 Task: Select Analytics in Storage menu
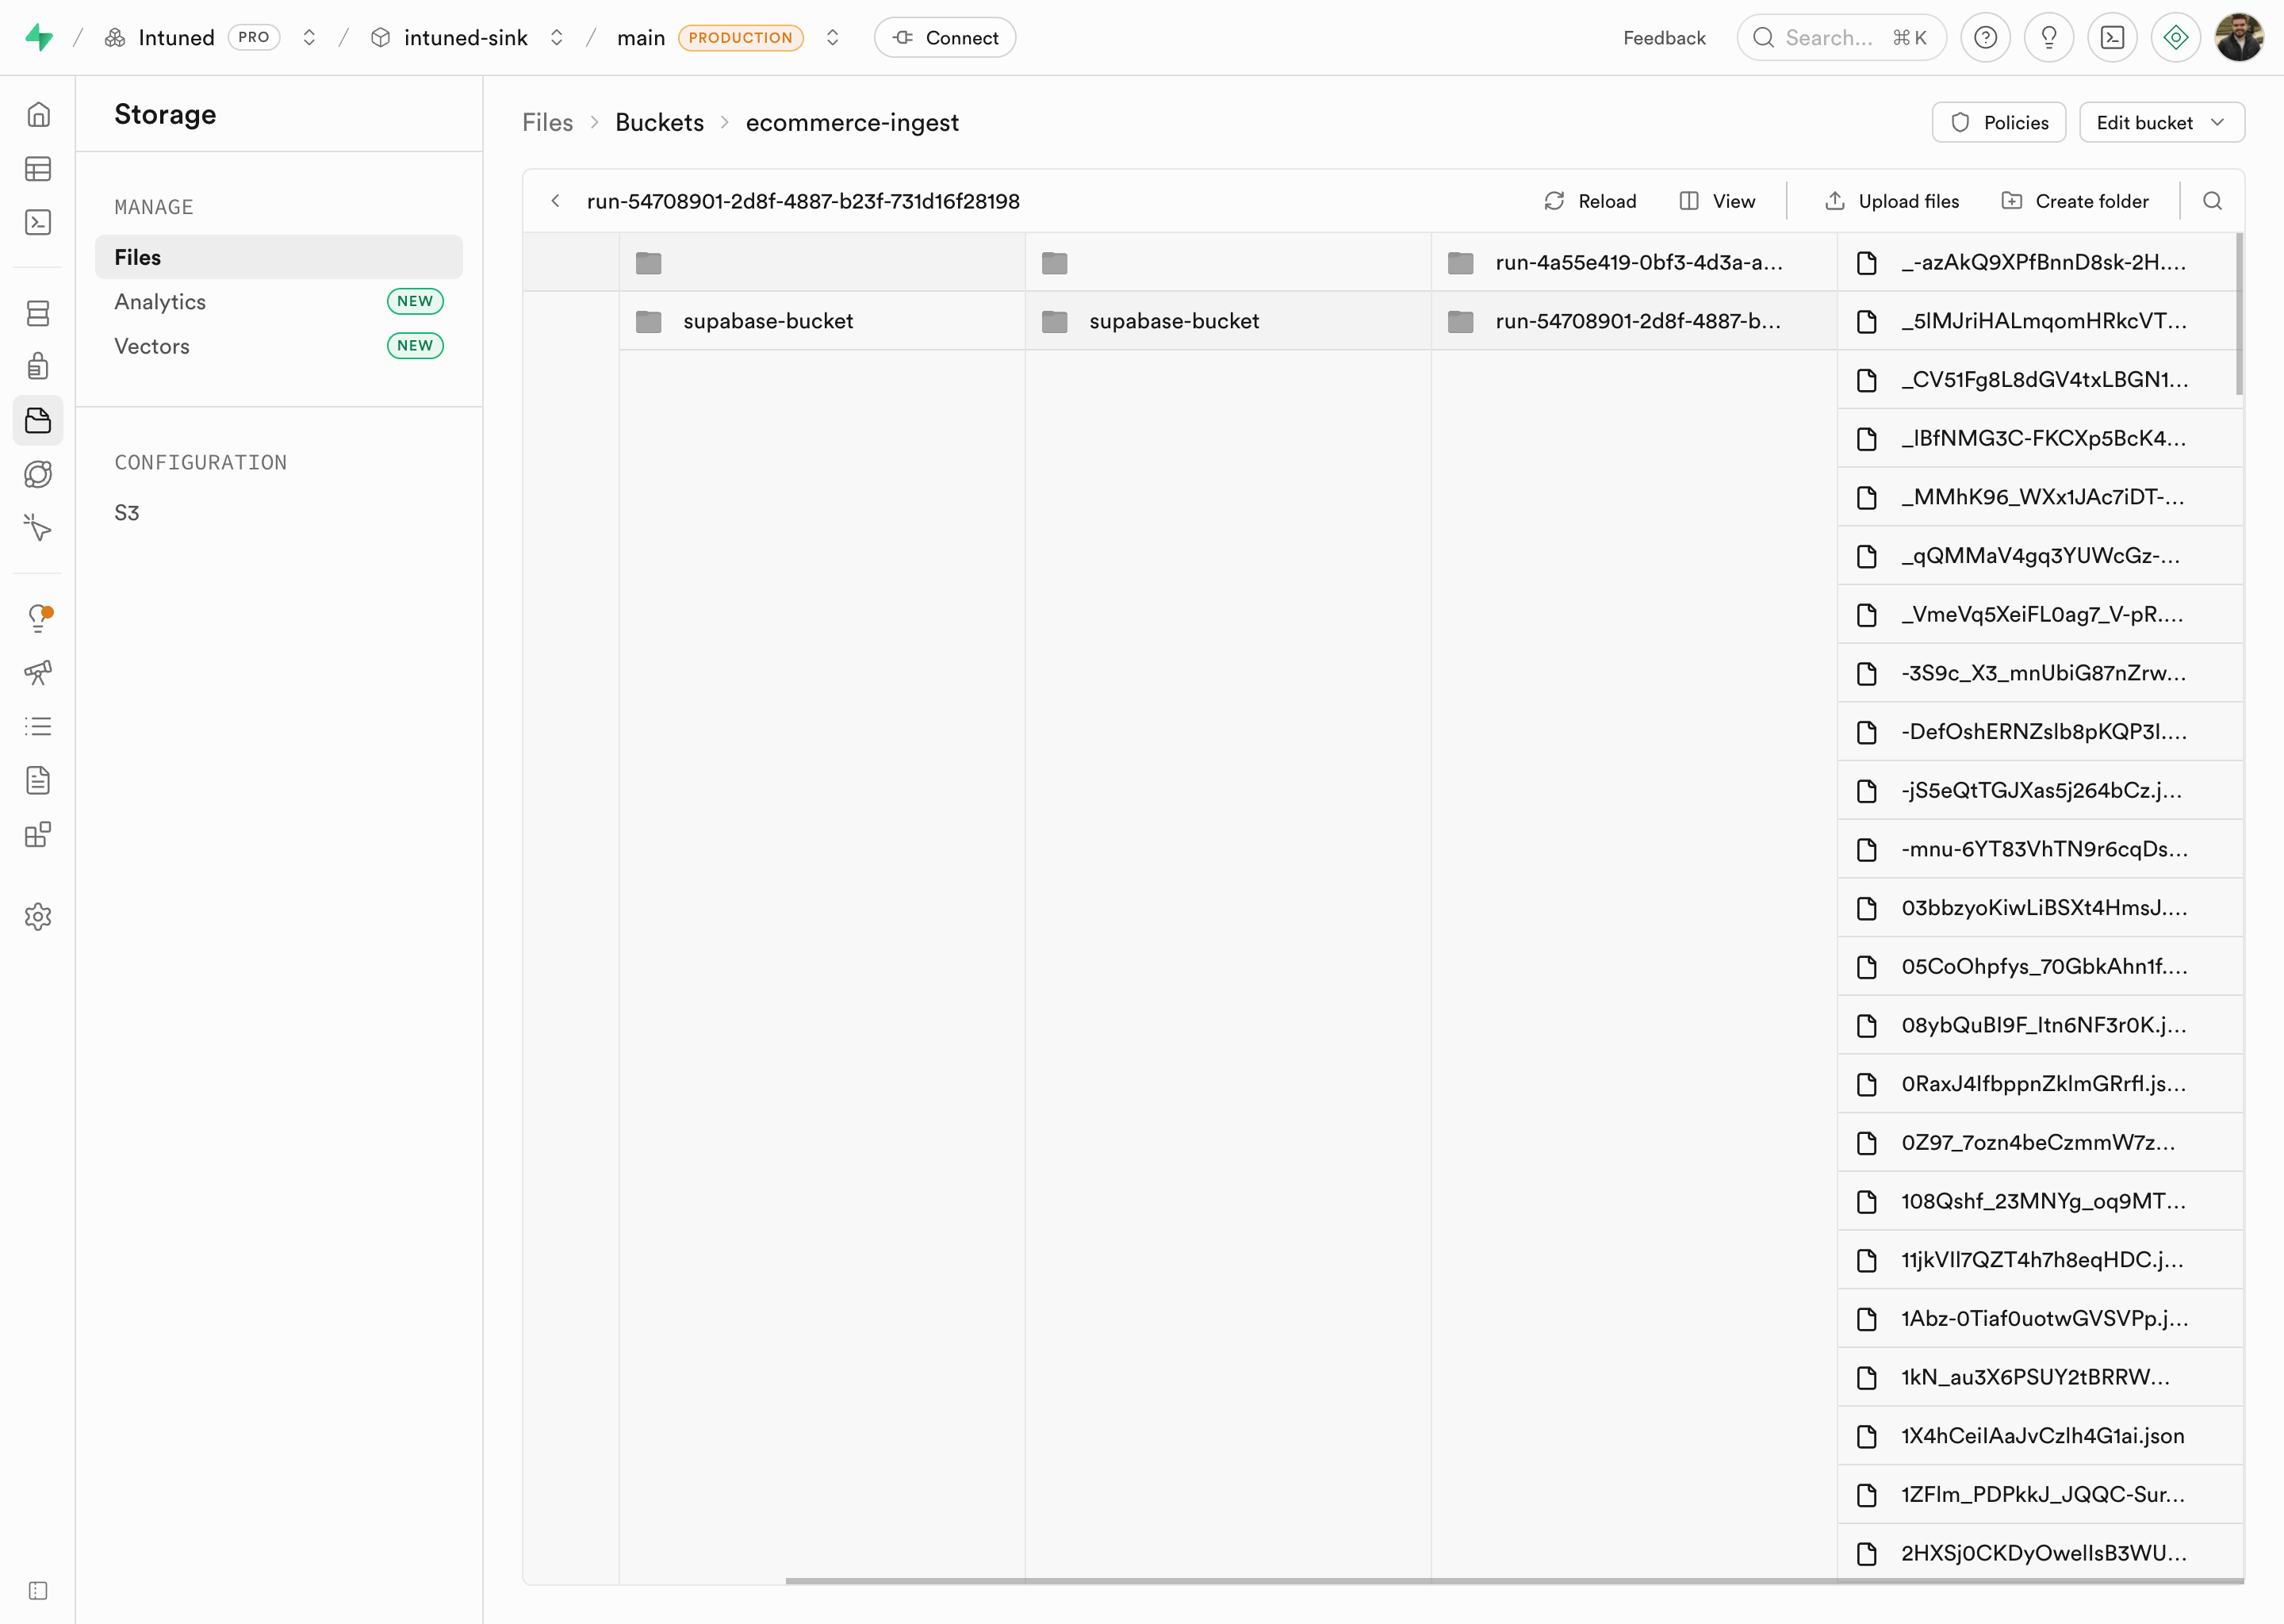point(279,301)
